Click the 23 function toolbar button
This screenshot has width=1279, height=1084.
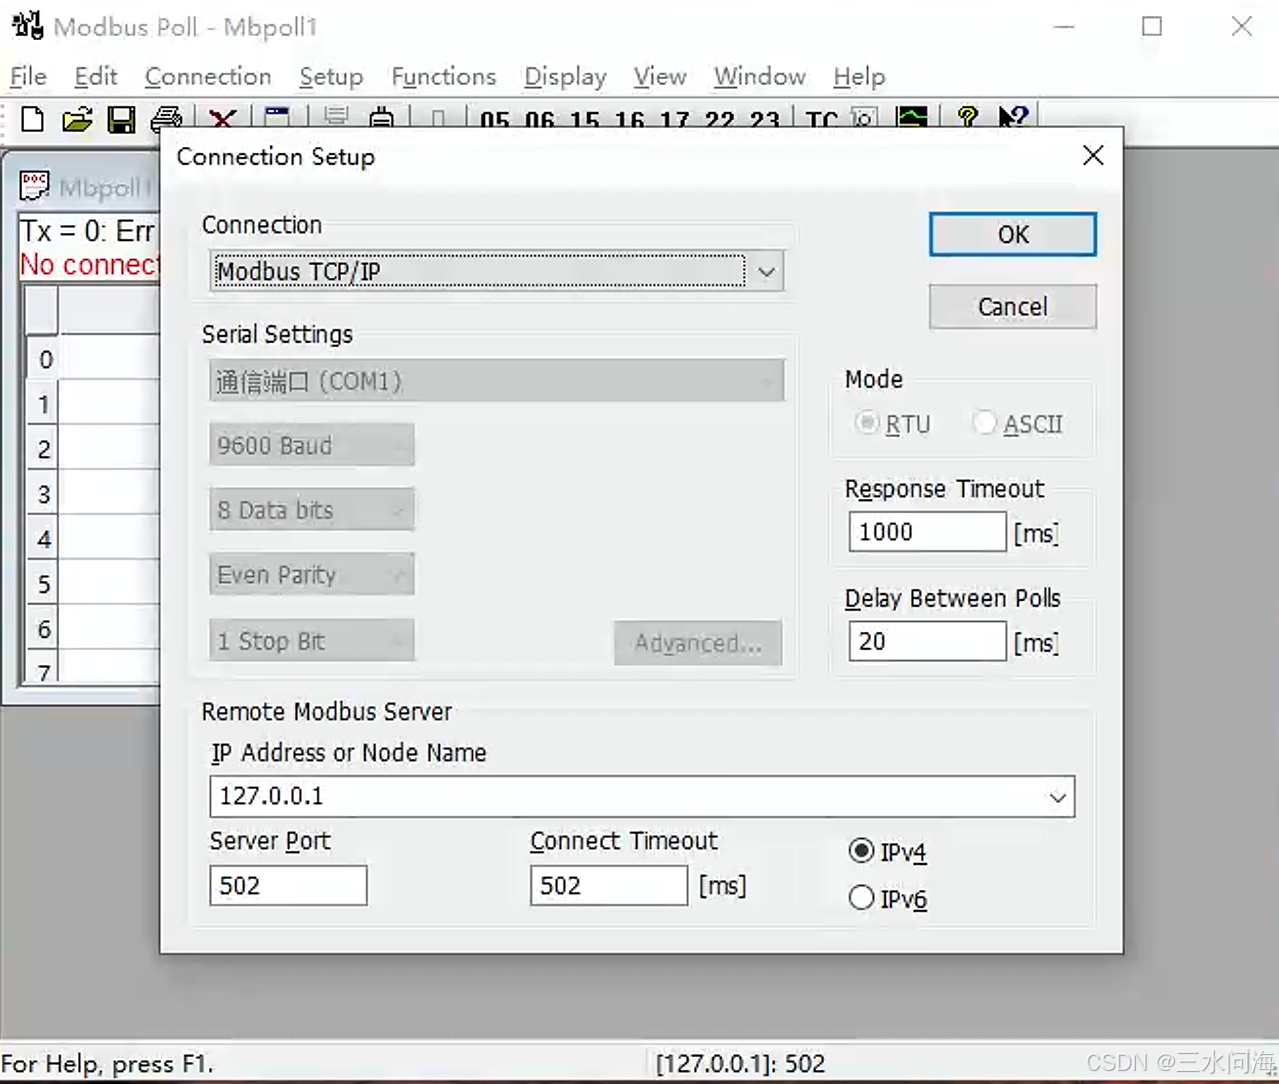765,120
